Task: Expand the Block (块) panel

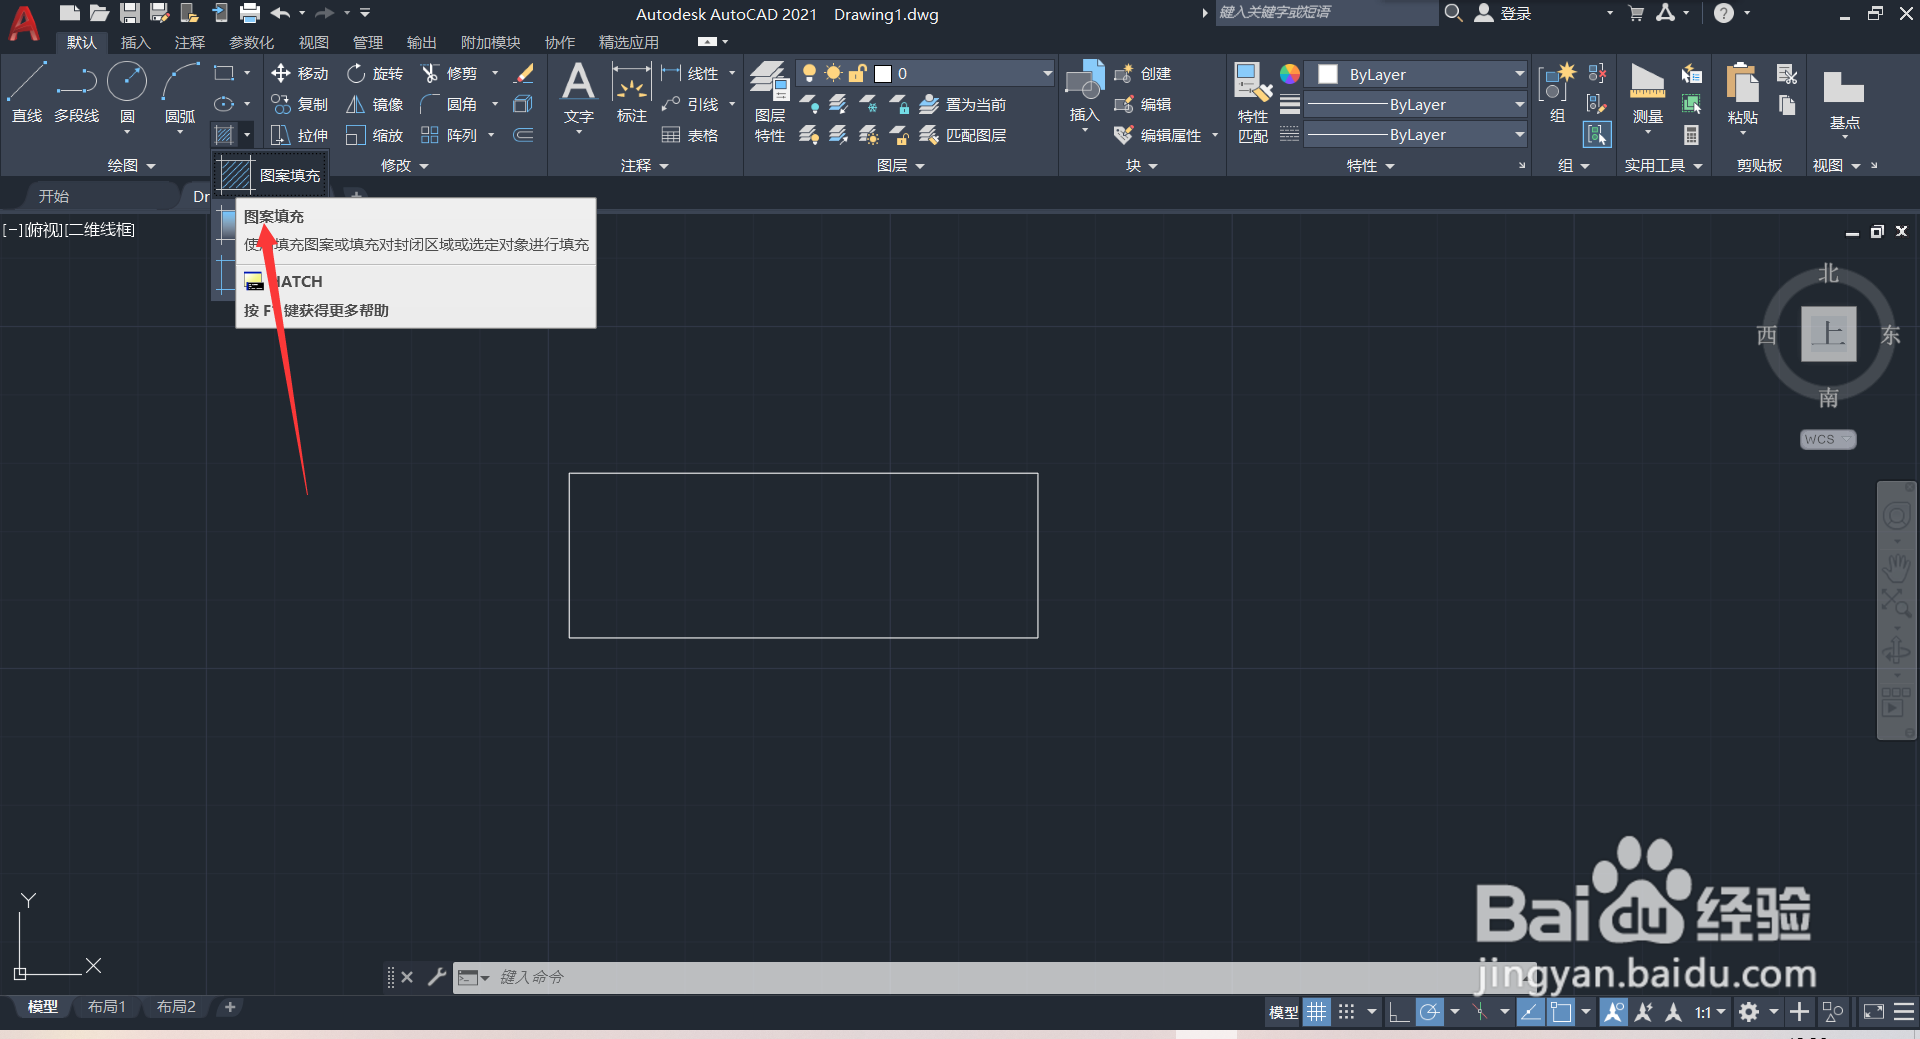Action: pyautogui.click(x=1141, y=165)
